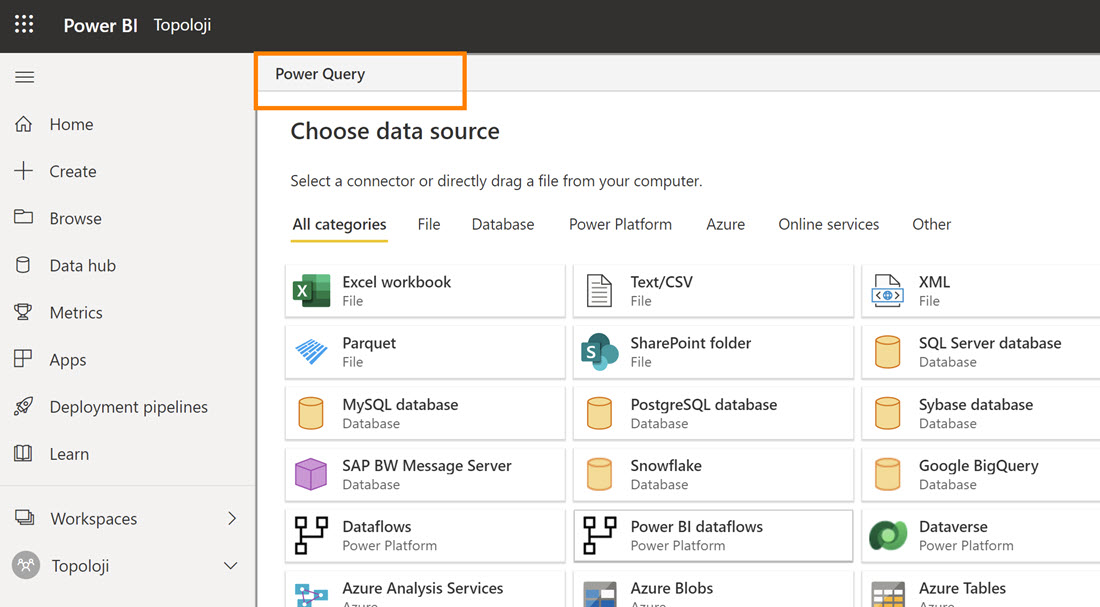Switch to the Online services category tab
The height and width of the screenshot is (607, 1100).
click(x=829, y=225)
